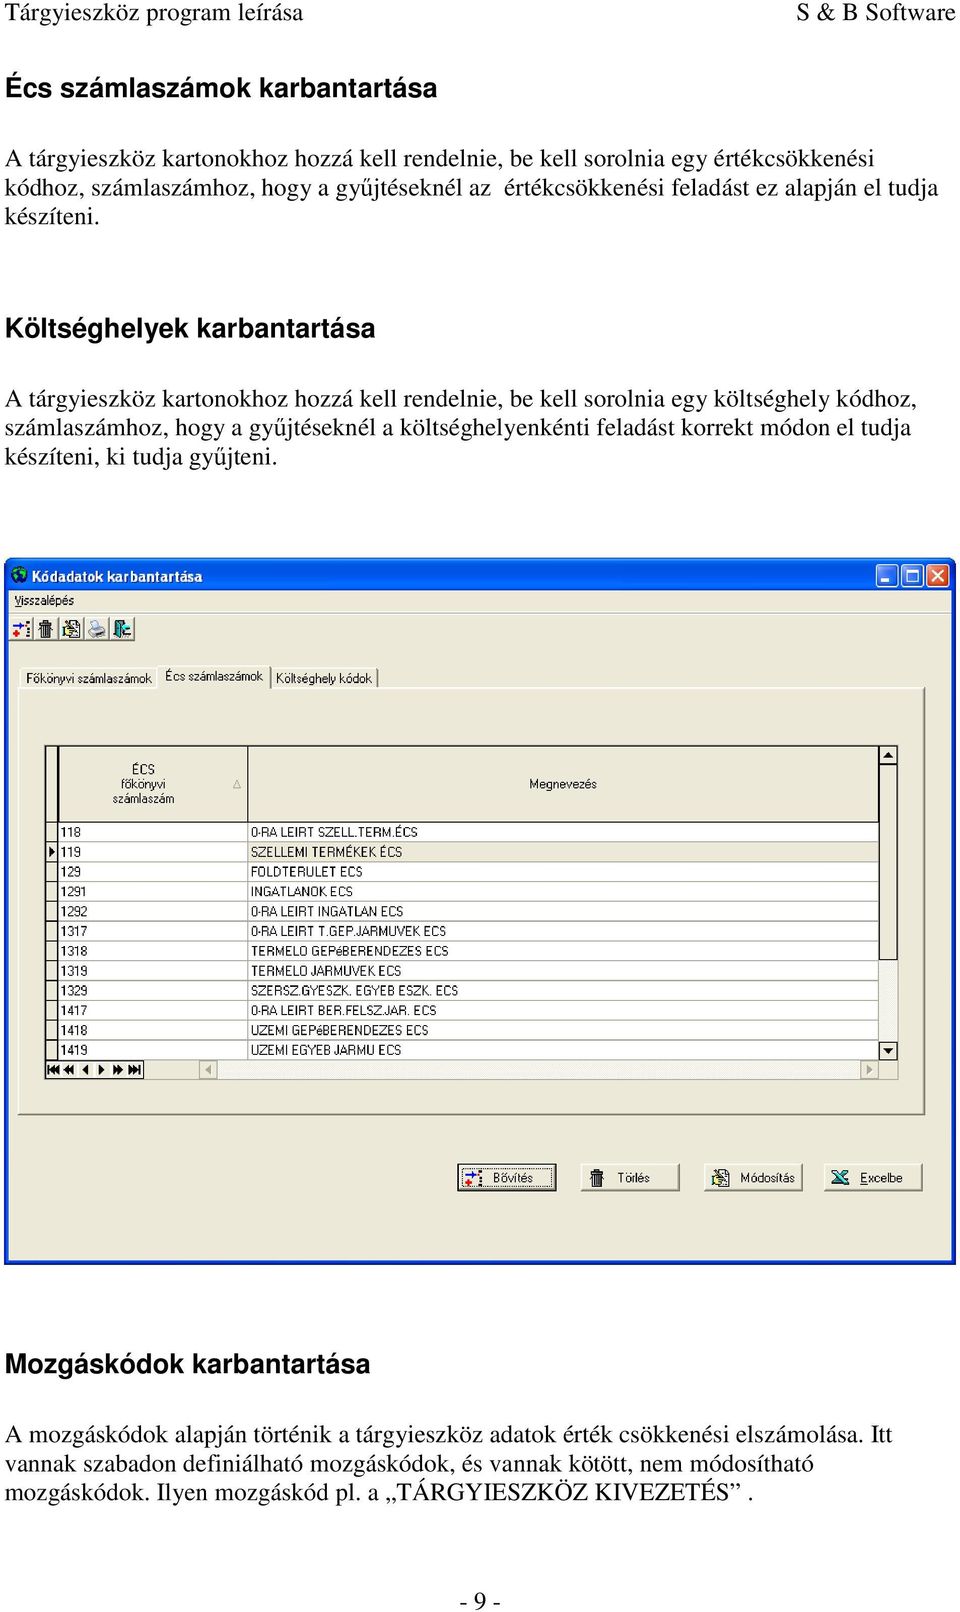Click the SZELLEMI TERMÉKEK ÉCS name cell

point(563,852)
